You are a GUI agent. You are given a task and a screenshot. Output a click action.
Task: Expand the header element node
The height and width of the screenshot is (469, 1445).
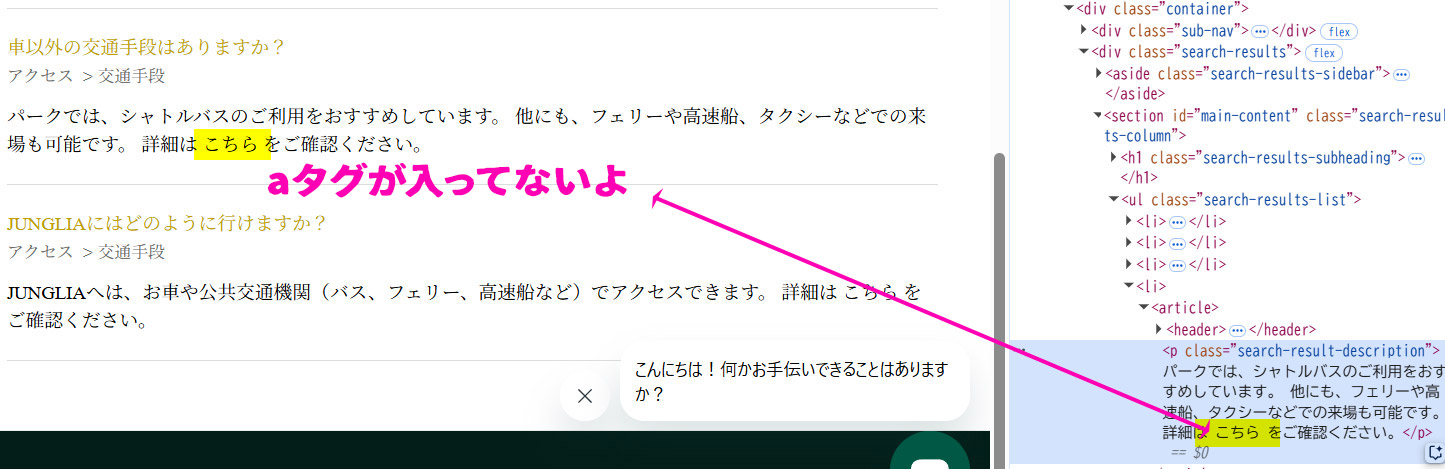[1159, 330]
